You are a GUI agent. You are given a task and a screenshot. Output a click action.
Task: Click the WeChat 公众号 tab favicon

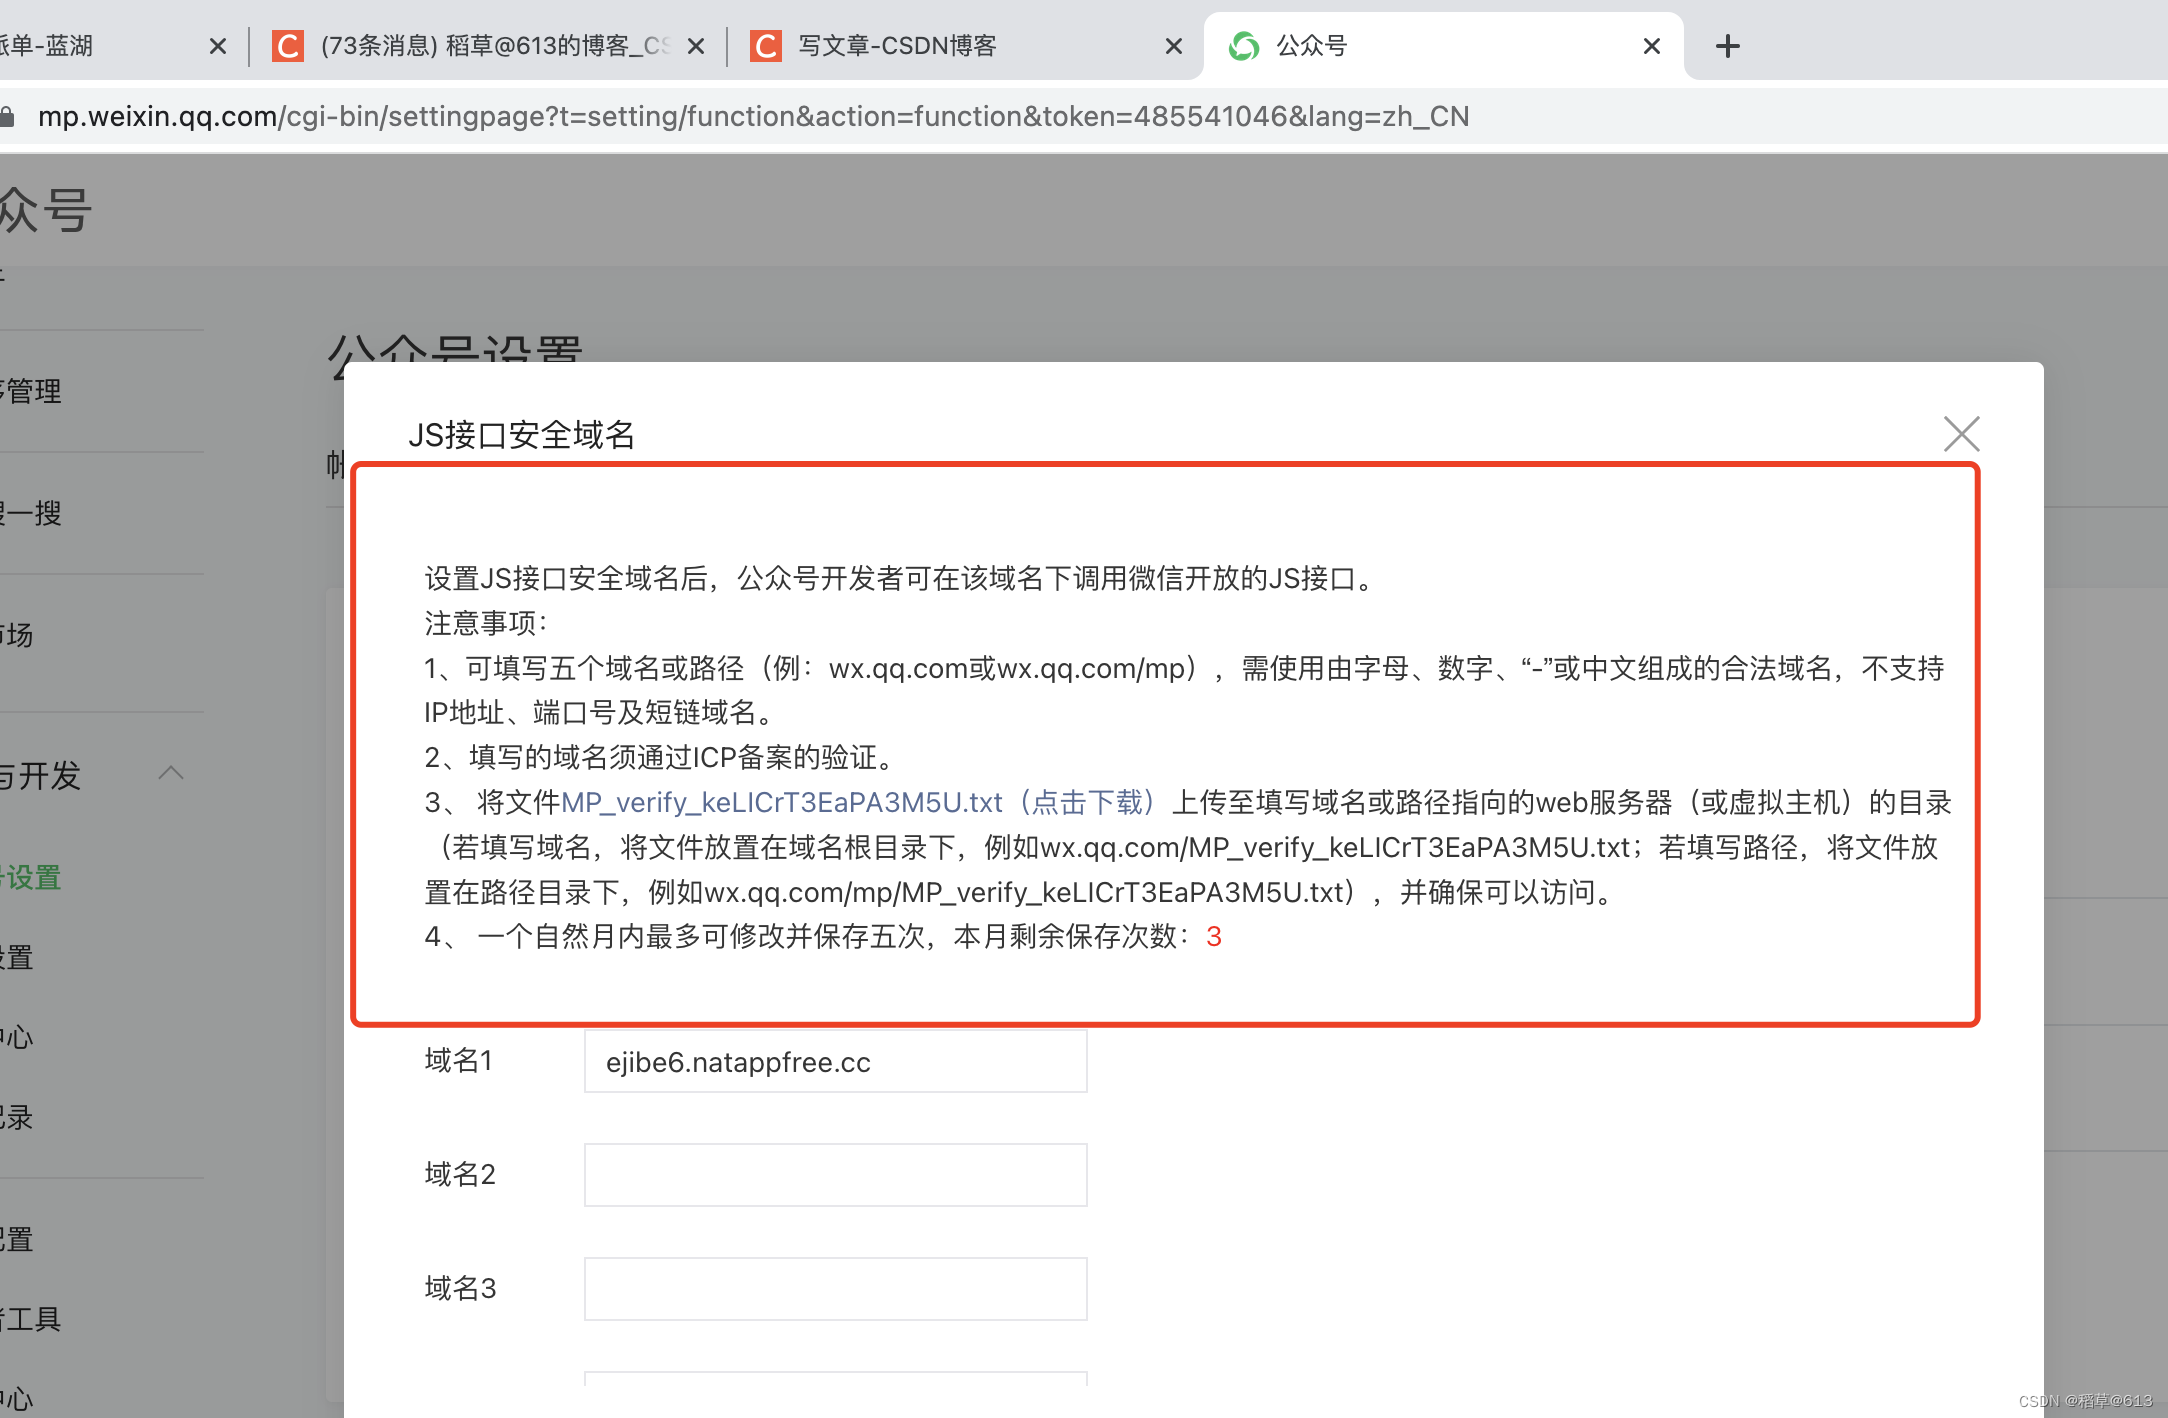(1244, 46)
